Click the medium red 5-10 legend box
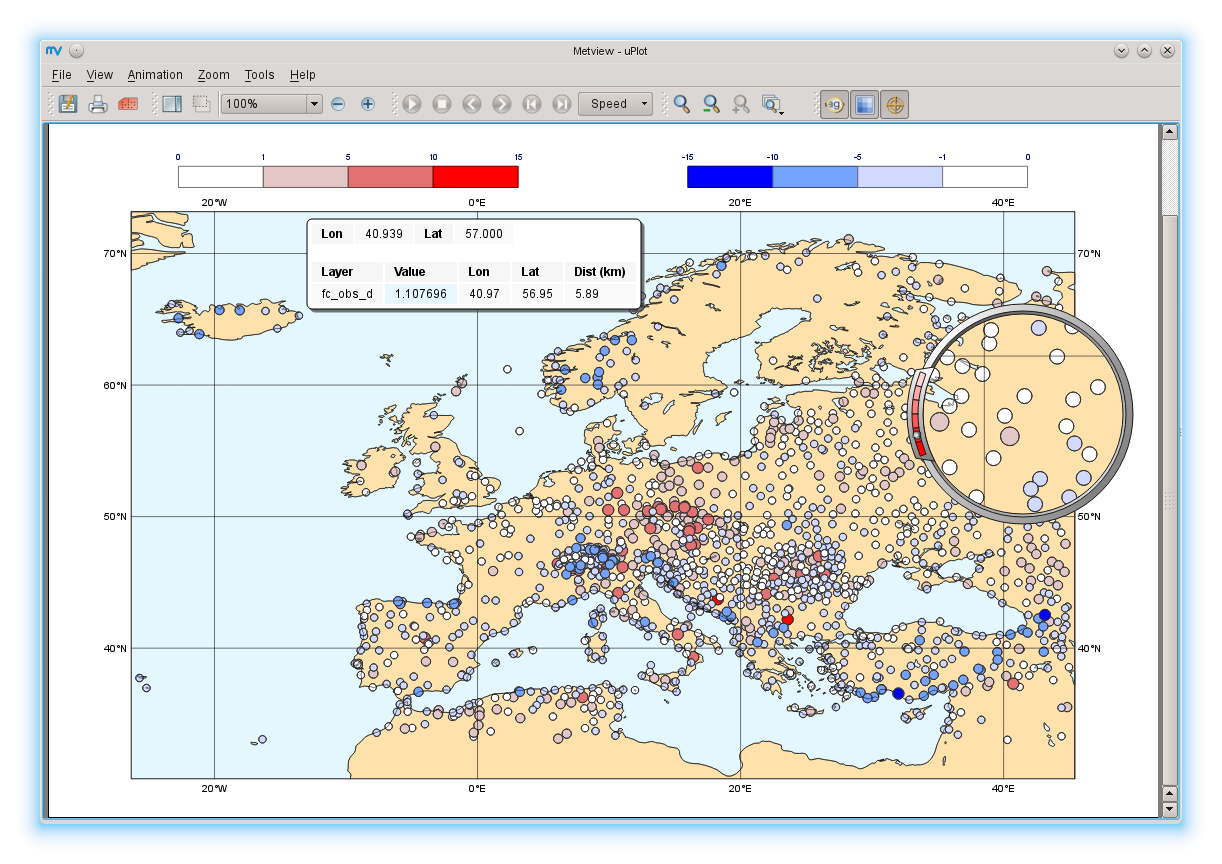Image resolution: width=1222 pixels, height=864 pixels. [390, 177]
